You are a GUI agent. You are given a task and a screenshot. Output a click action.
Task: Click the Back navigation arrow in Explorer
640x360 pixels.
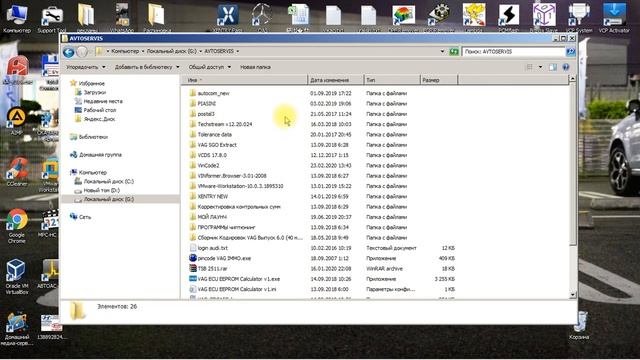[x=69, y=52]
